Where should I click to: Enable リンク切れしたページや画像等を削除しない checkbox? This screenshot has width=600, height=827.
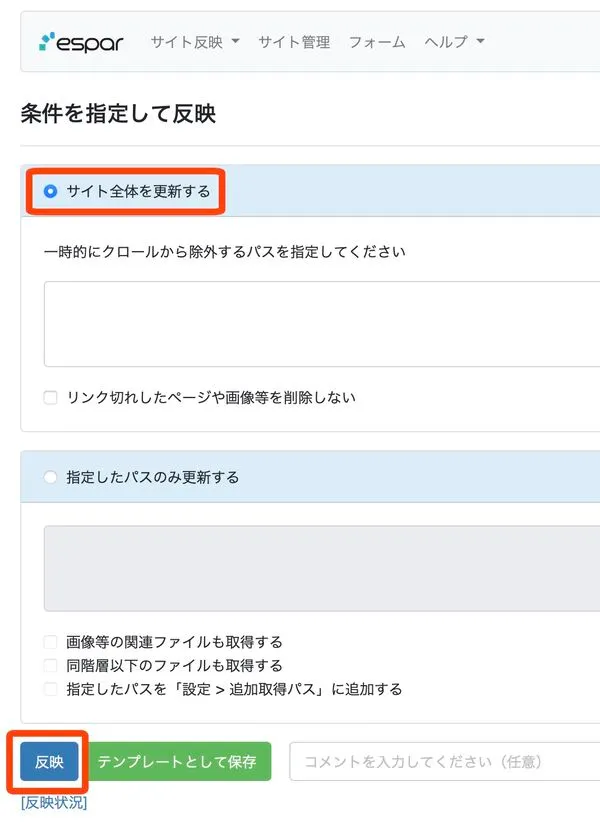pyautogui.click(x=51, y=397)
